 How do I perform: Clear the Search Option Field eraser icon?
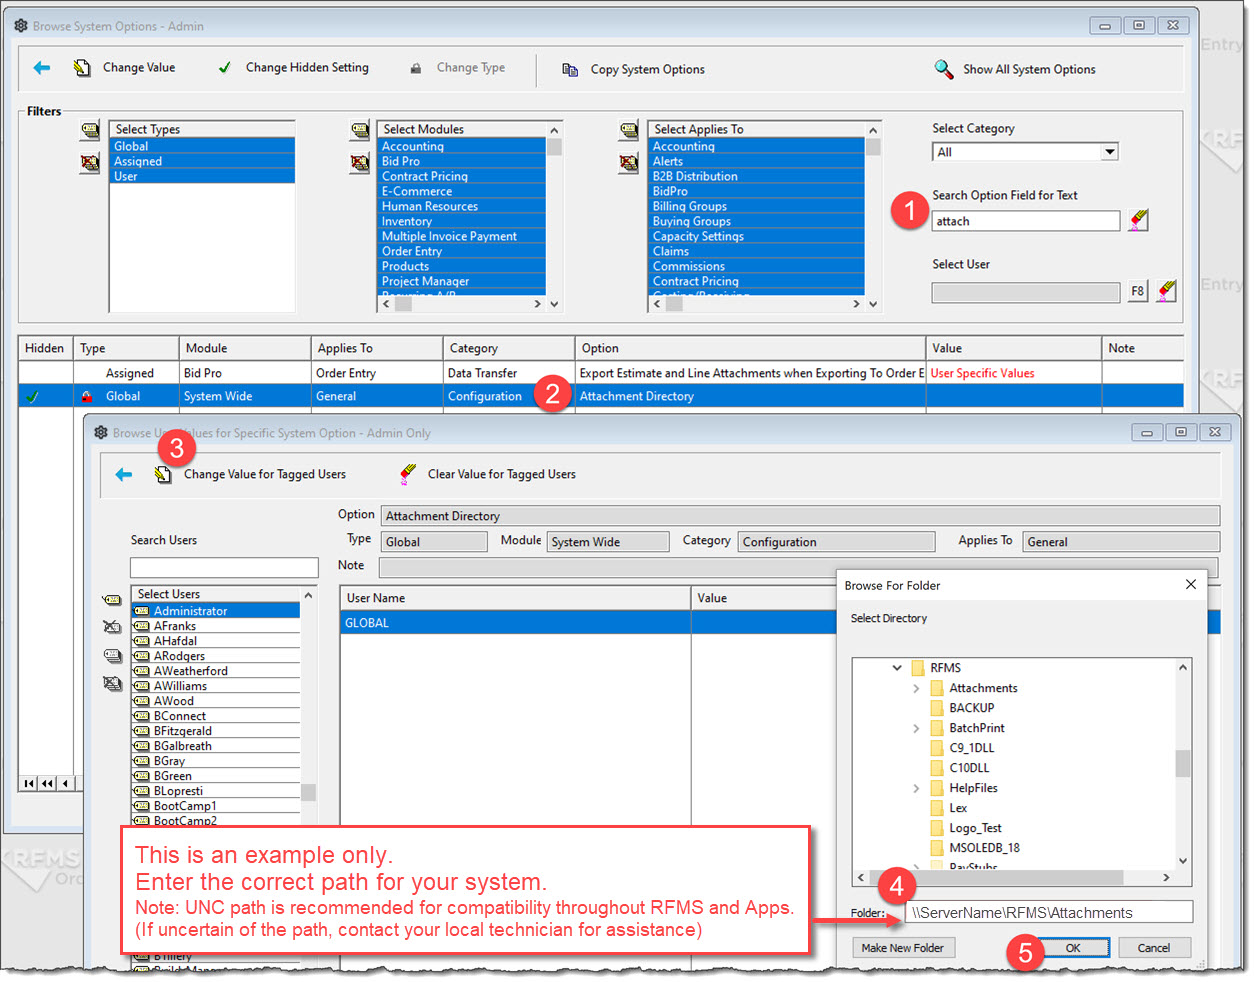[1138, 221]
